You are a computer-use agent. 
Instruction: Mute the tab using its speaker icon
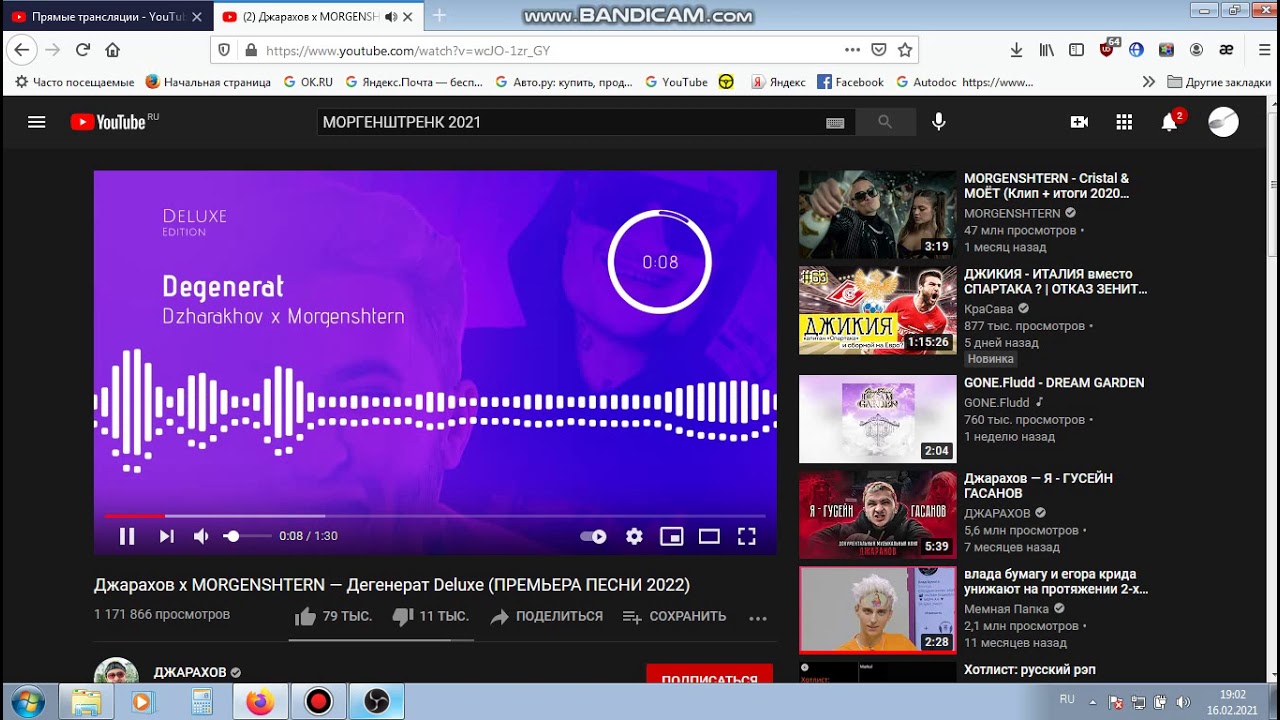pos(391,17)
